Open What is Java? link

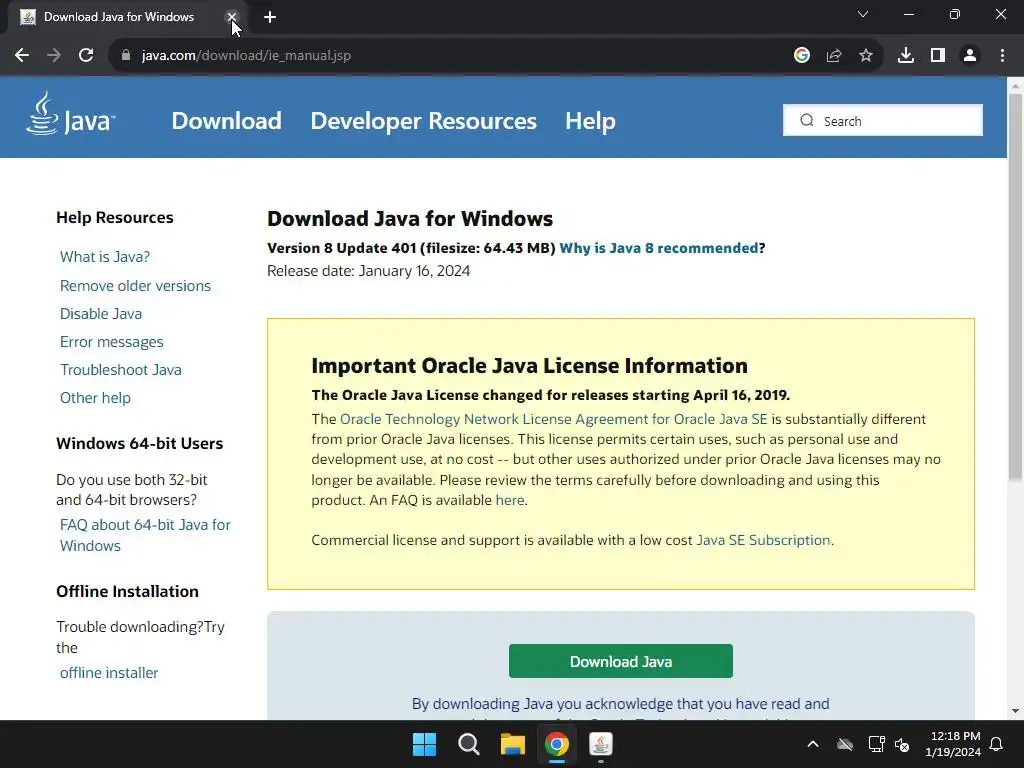(x=104, y=257)
